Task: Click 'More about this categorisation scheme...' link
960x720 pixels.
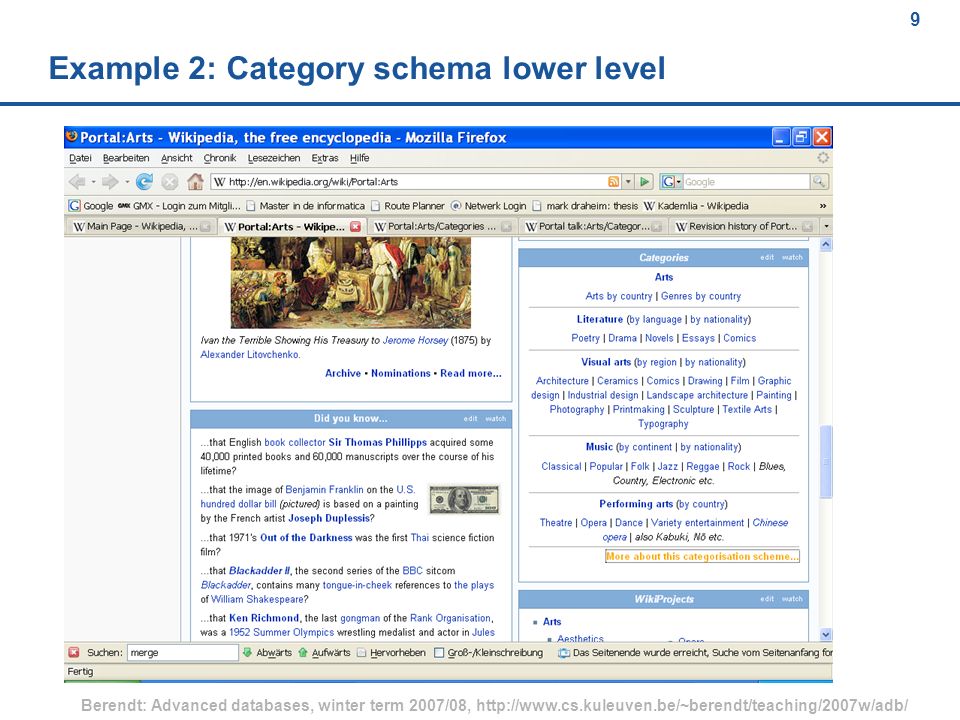Action: point(702,557)
